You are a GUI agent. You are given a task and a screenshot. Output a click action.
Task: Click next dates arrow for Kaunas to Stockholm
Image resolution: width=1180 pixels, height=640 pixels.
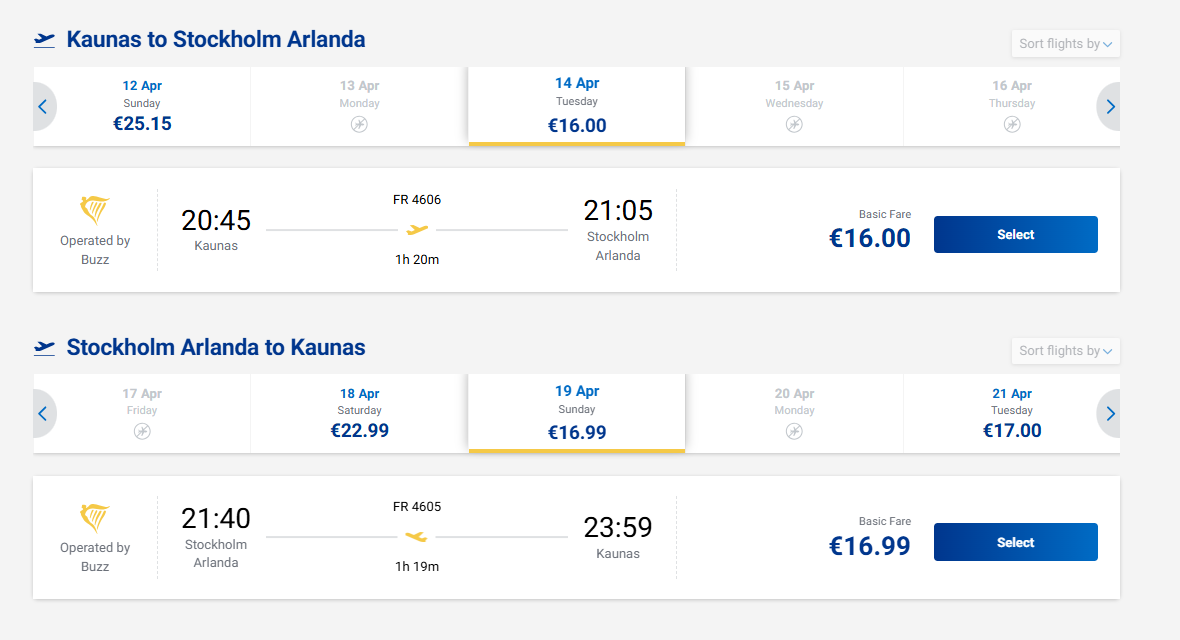click(x=1110, y=107)
